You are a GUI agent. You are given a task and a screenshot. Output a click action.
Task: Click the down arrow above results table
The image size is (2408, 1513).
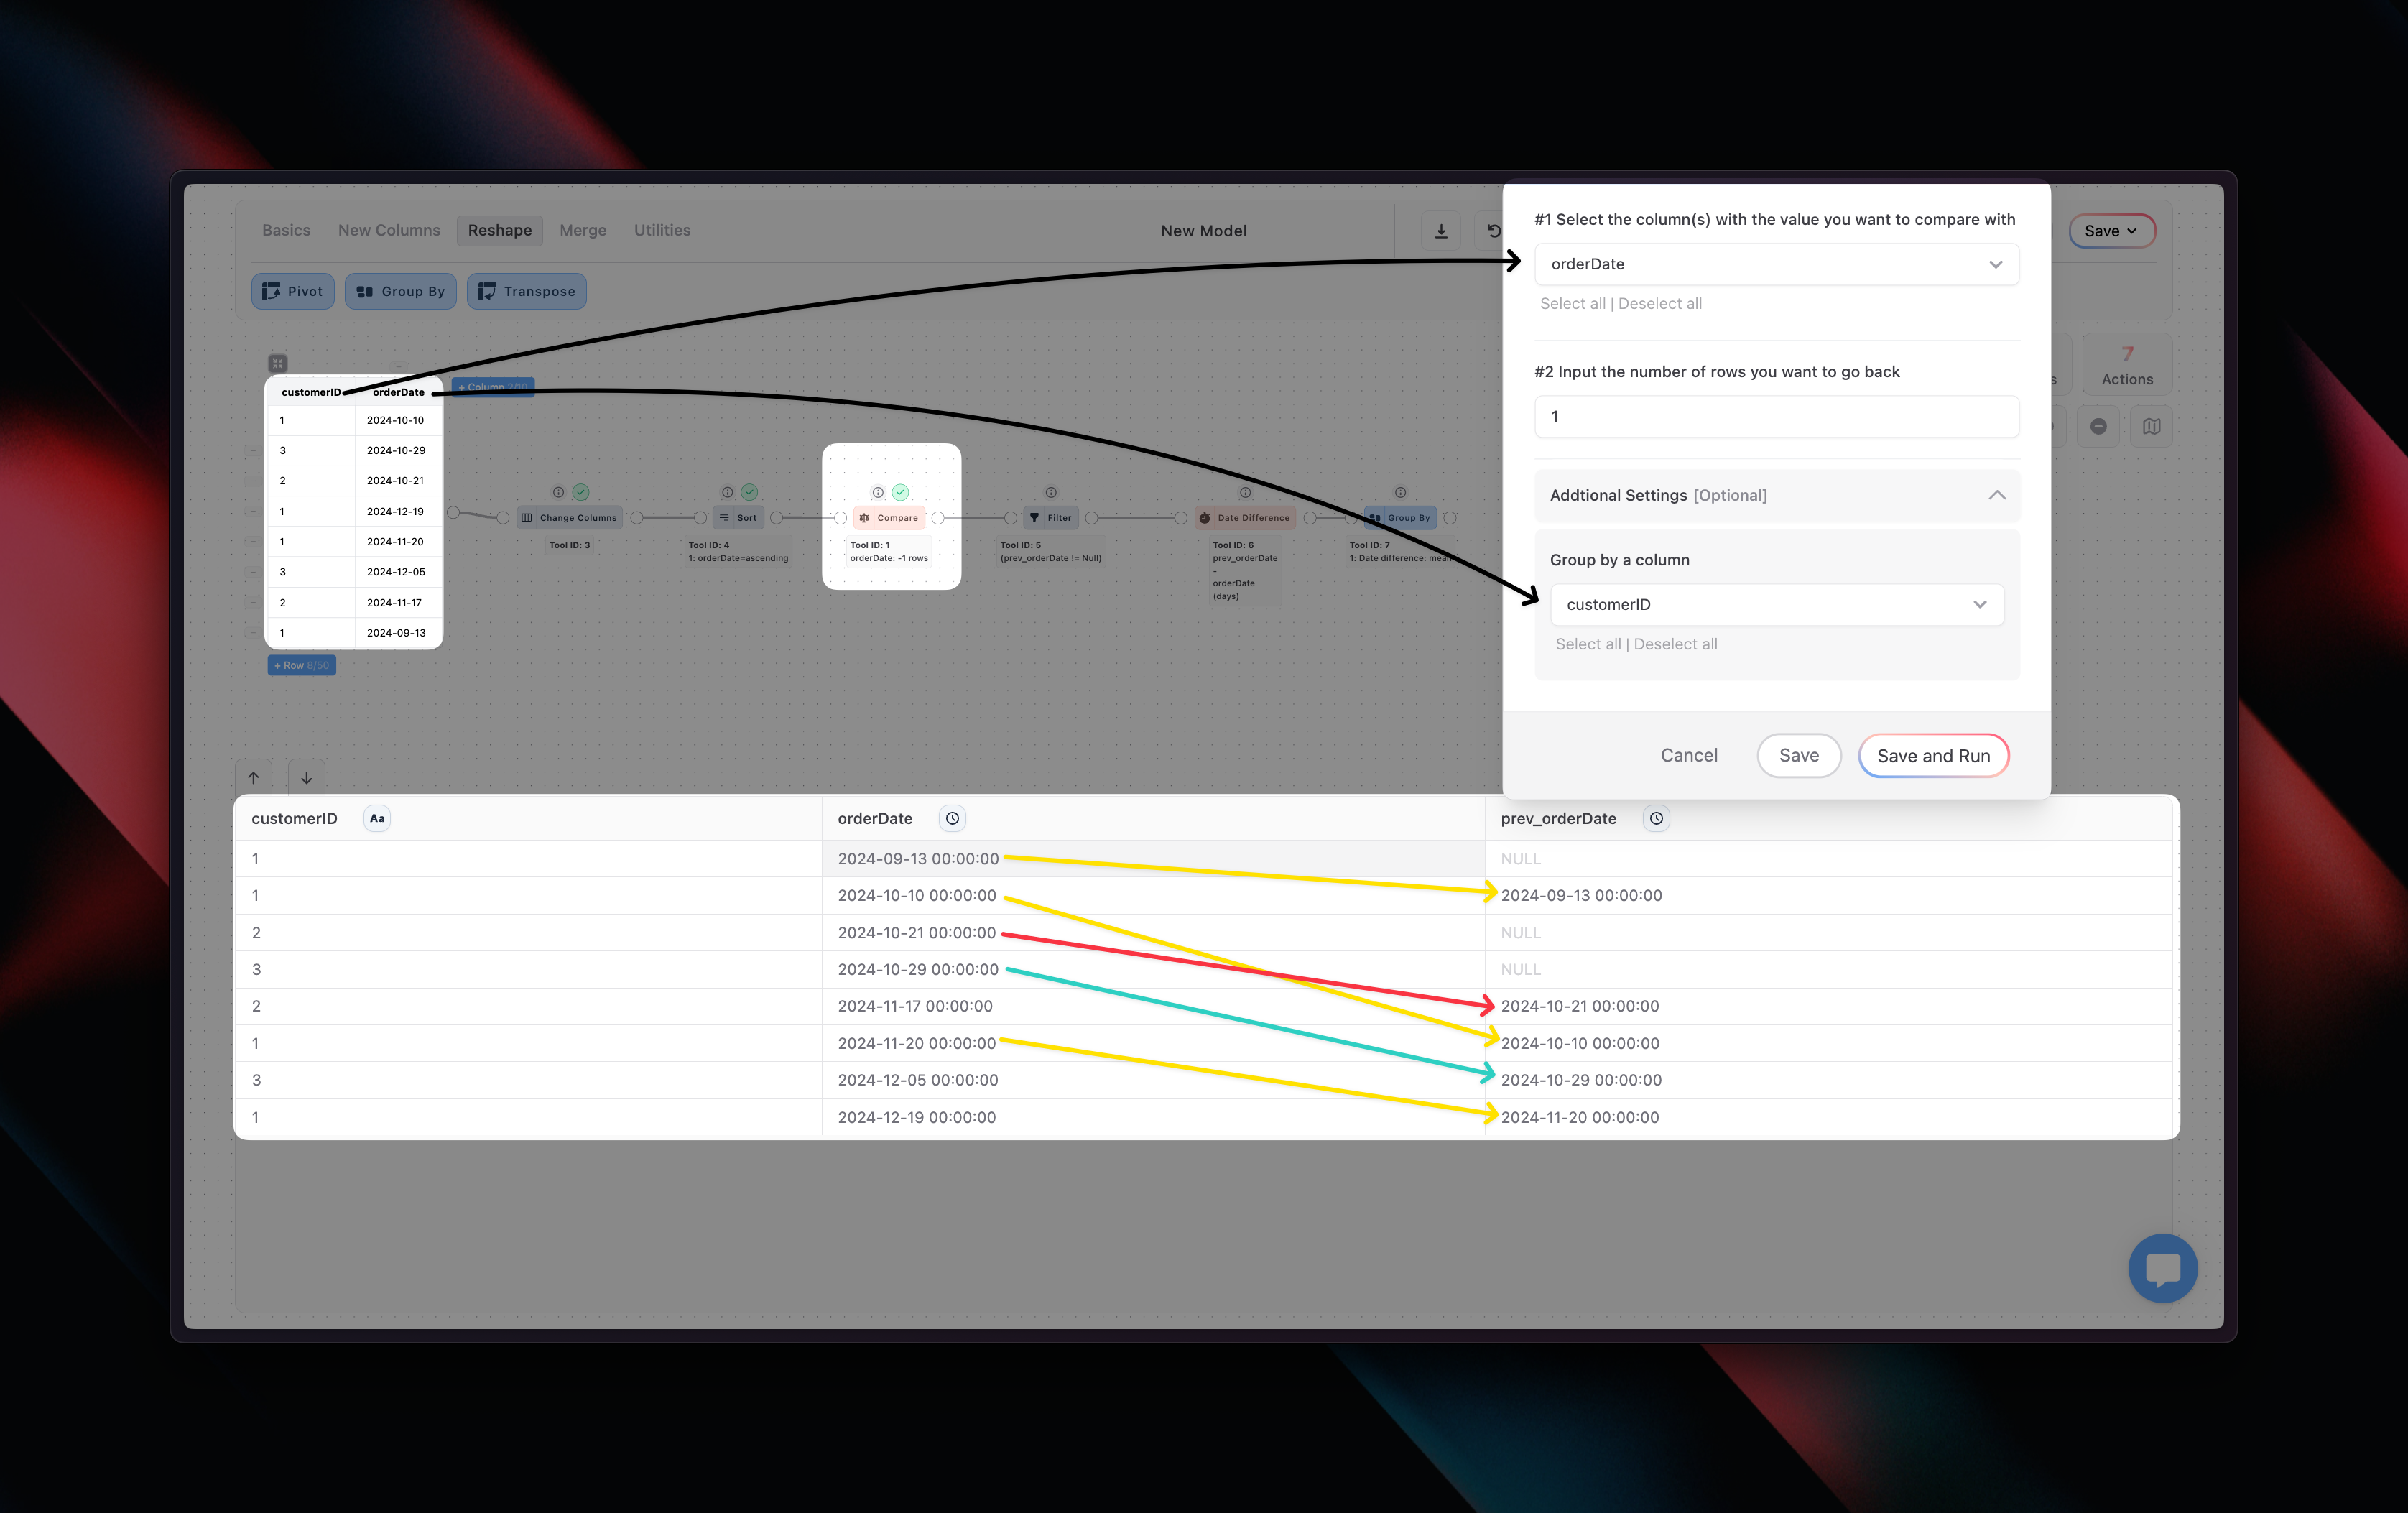tap(306, 777)
